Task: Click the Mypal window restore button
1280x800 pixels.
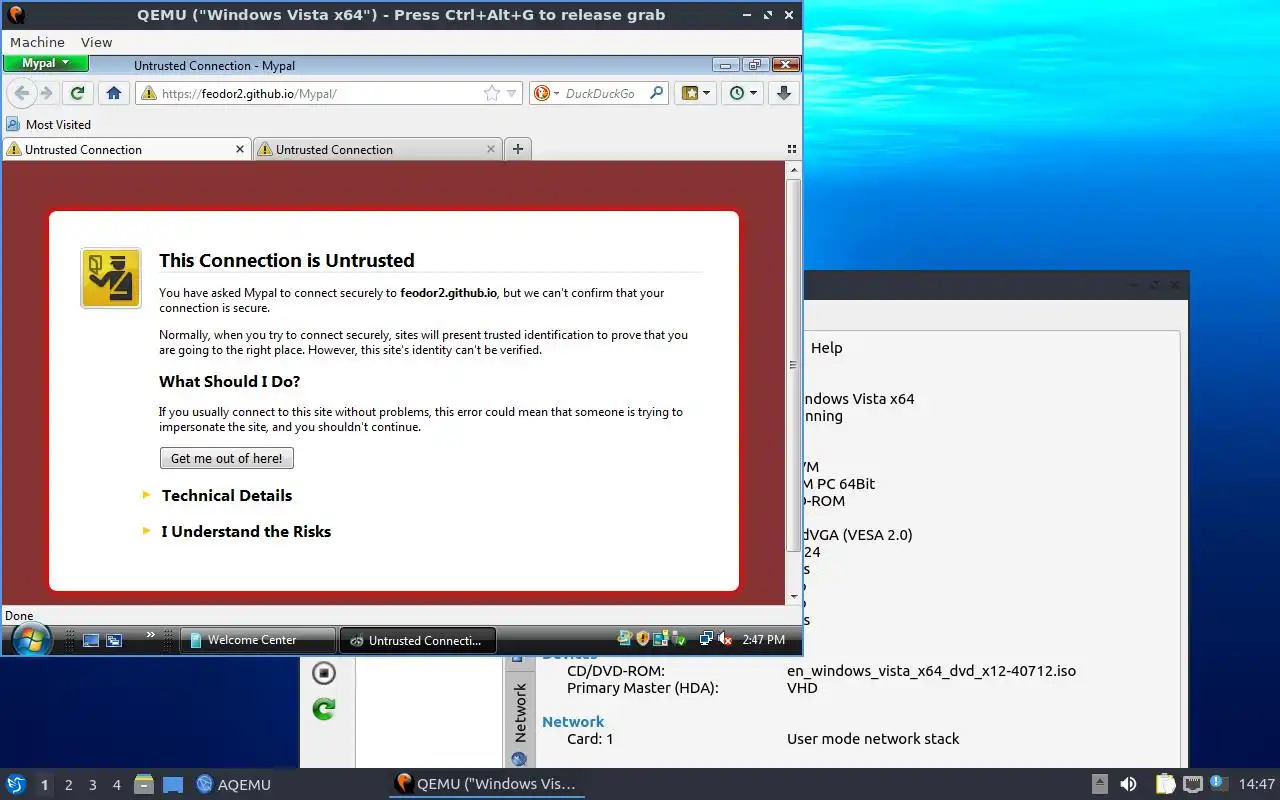Action: [x=755, y=64]
